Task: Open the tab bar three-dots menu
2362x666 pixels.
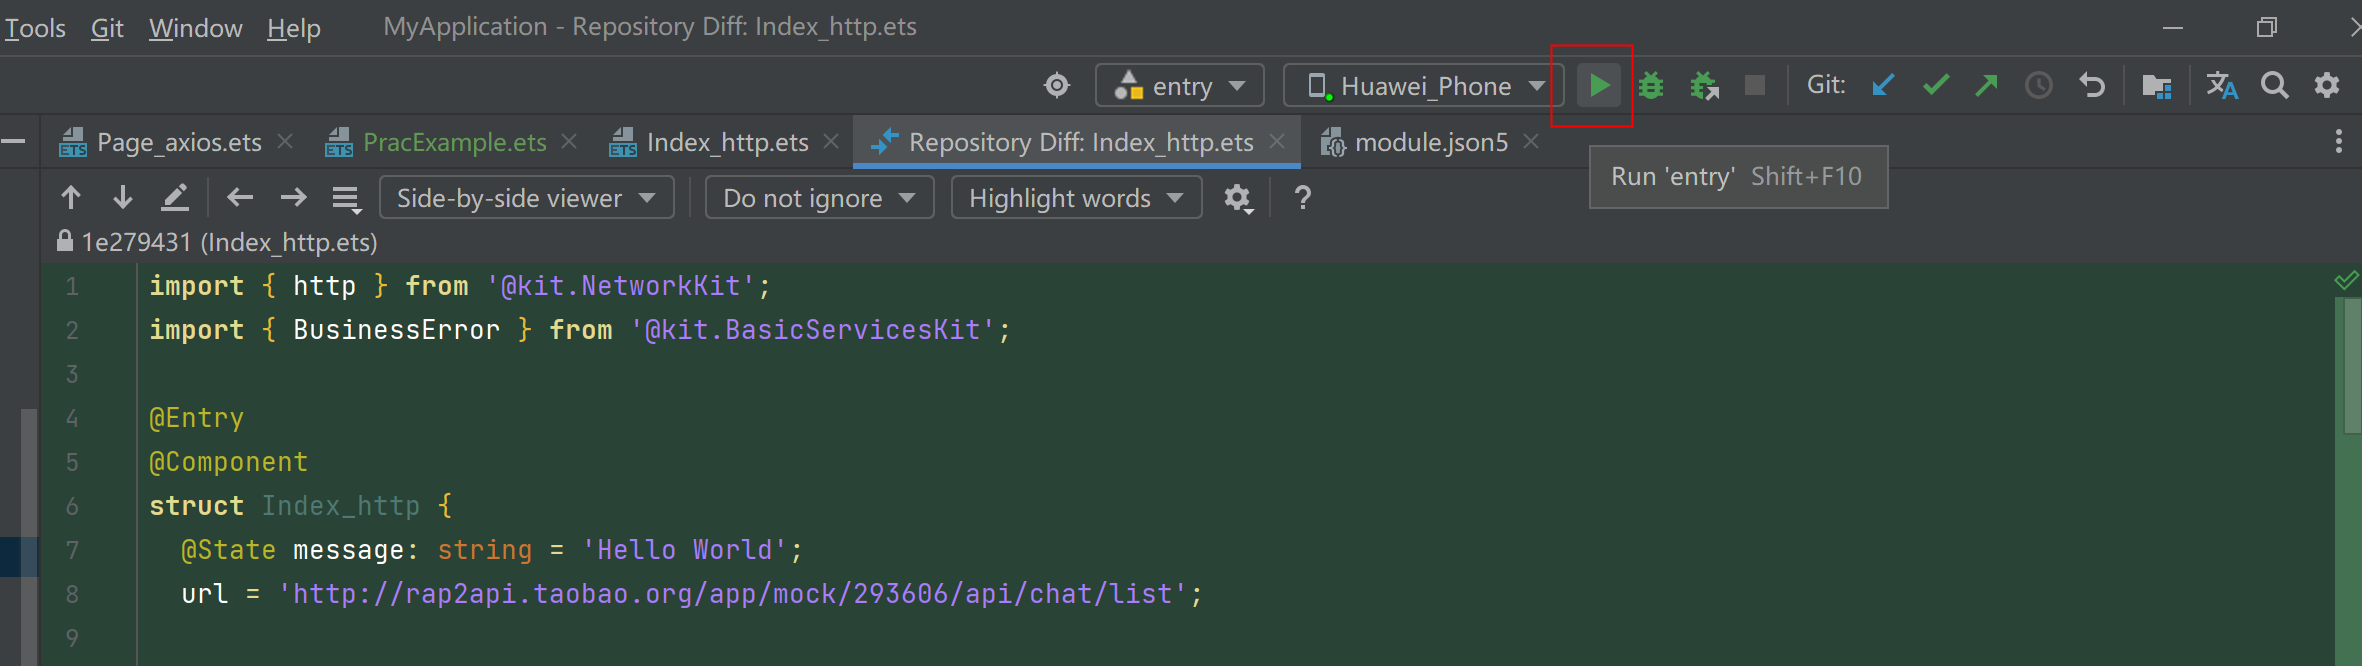Action: 2338,141
